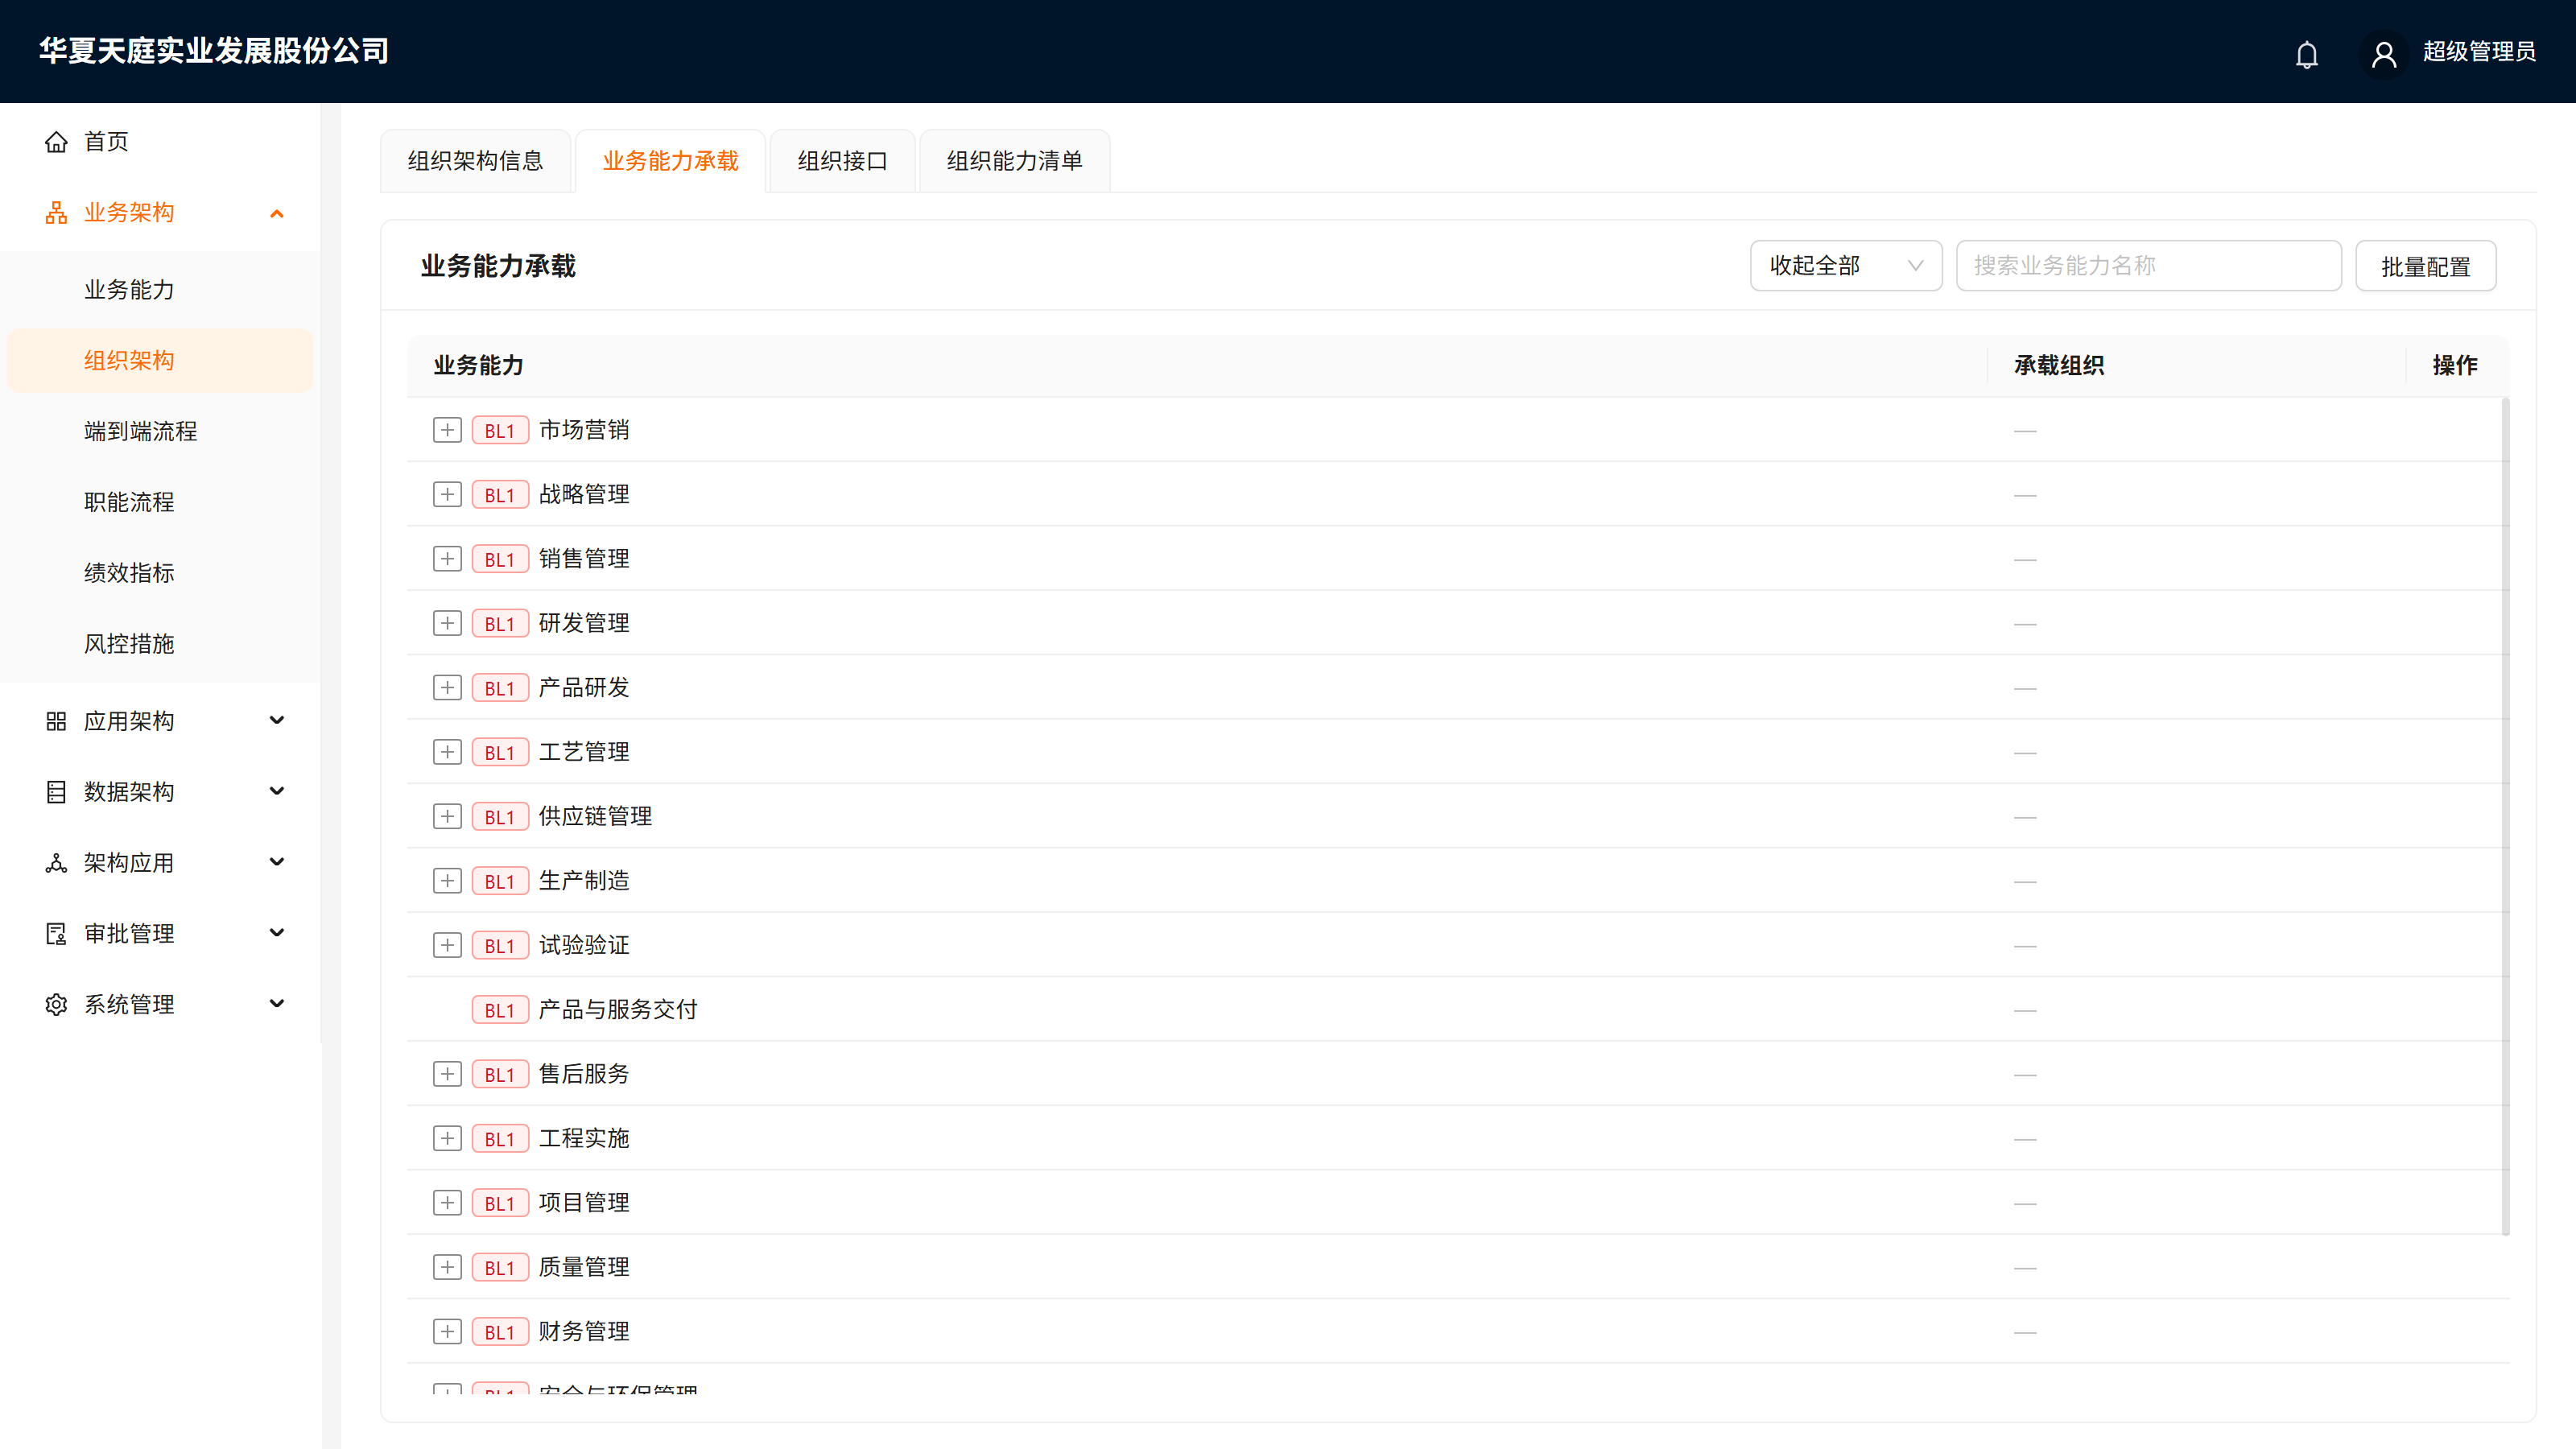Click the table vertical scrollbar
Viewport: 2576px width, 1449px height.
point(2505,817)
